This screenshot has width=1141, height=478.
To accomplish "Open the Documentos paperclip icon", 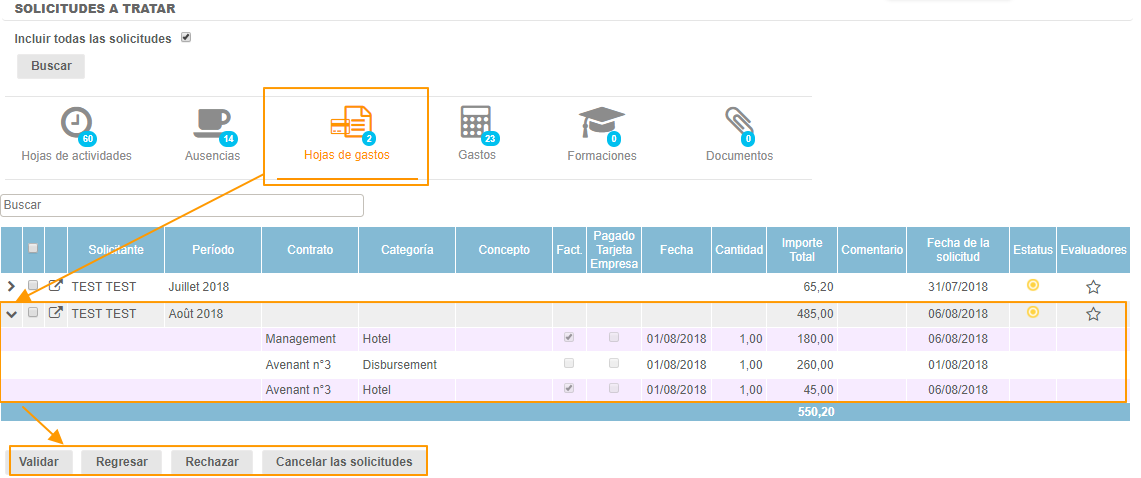I will [x=739, y=123].
